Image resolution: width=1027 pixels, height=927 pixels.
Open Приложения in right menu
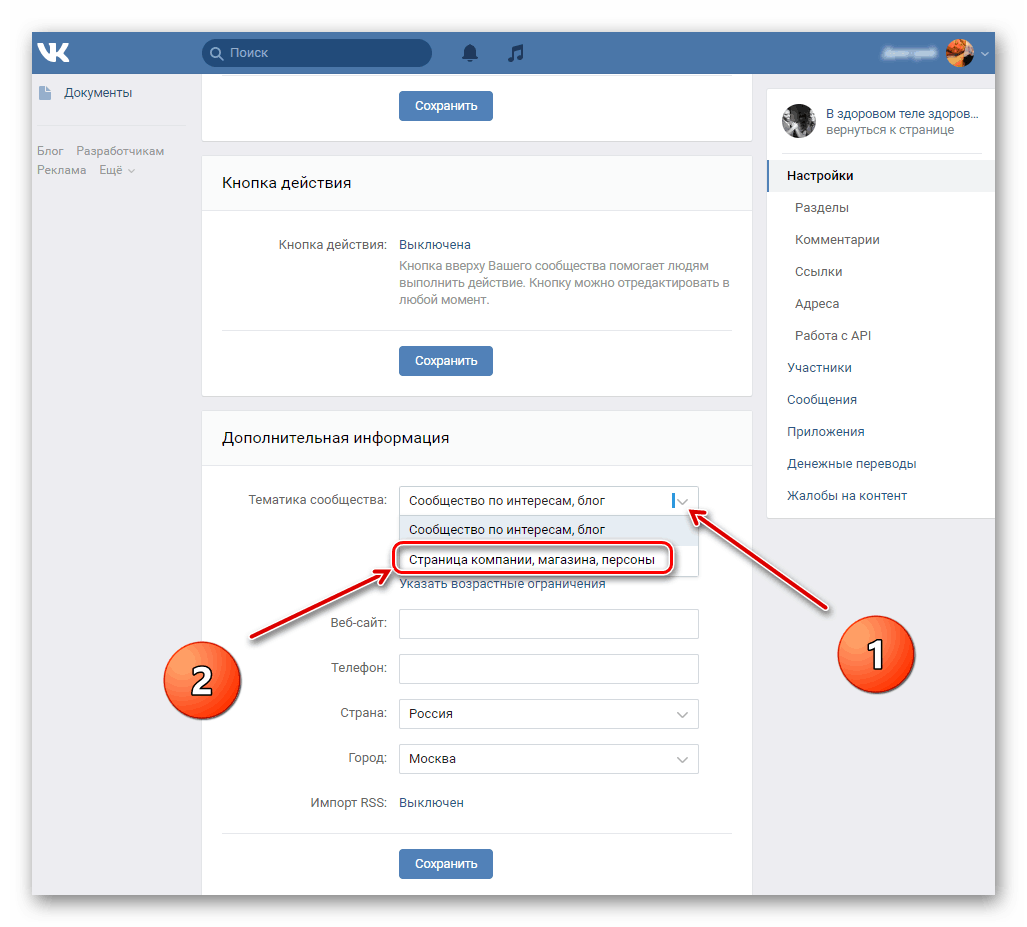coord(825,432)
